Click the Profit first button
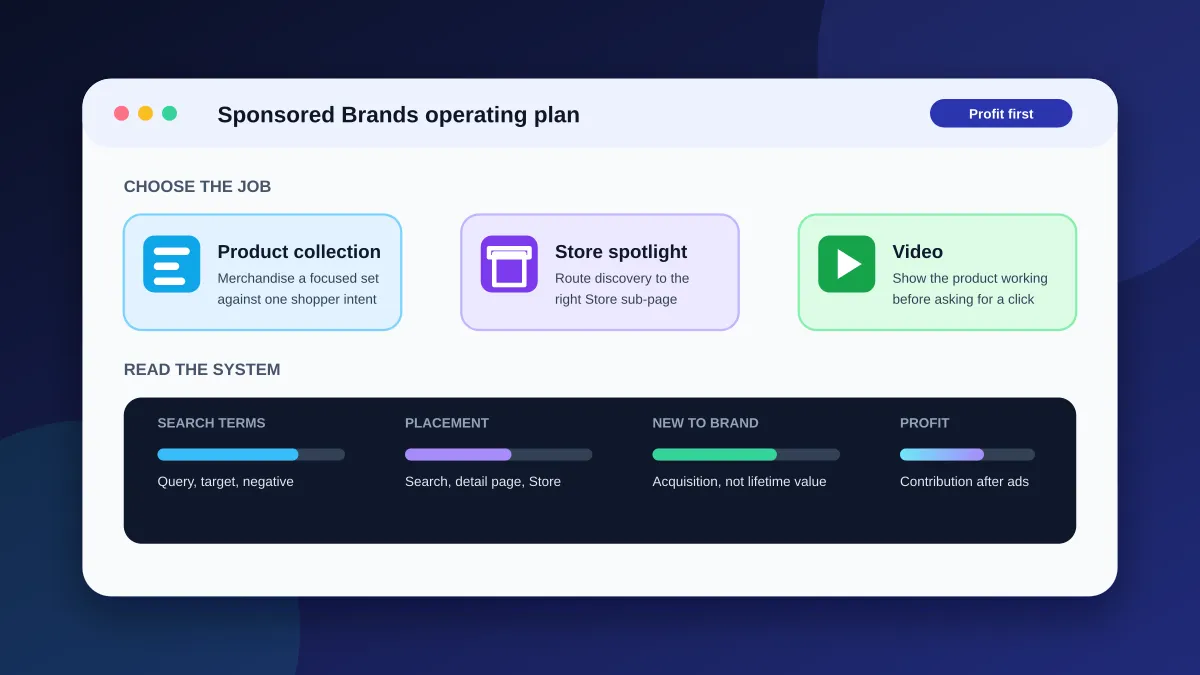The image size is (1200, 675). tap(1001, 113)
